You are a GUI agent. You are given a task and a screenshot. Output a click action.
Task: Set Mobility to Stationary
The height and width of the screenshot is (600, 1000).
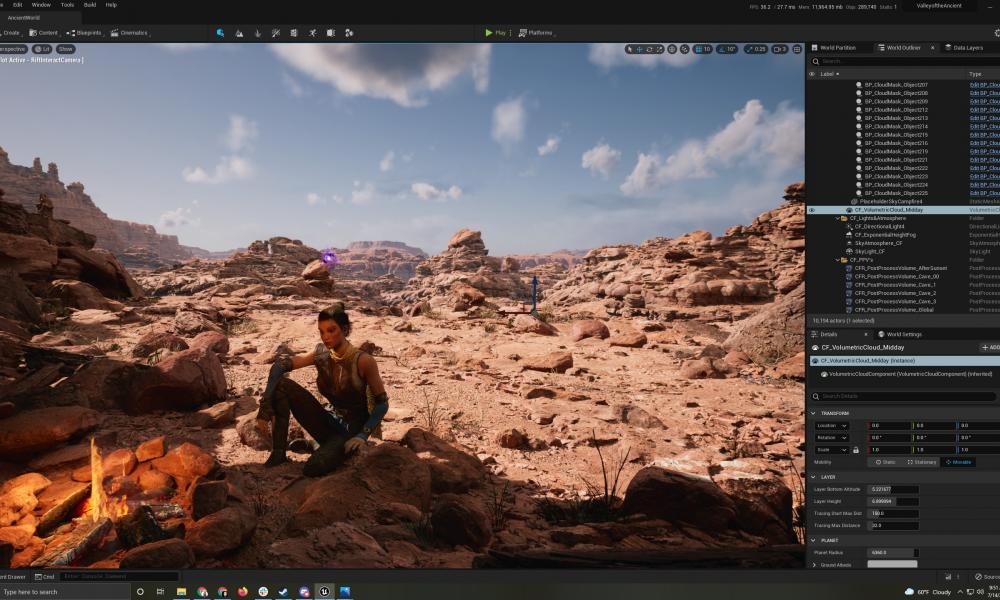click(922, 462)
